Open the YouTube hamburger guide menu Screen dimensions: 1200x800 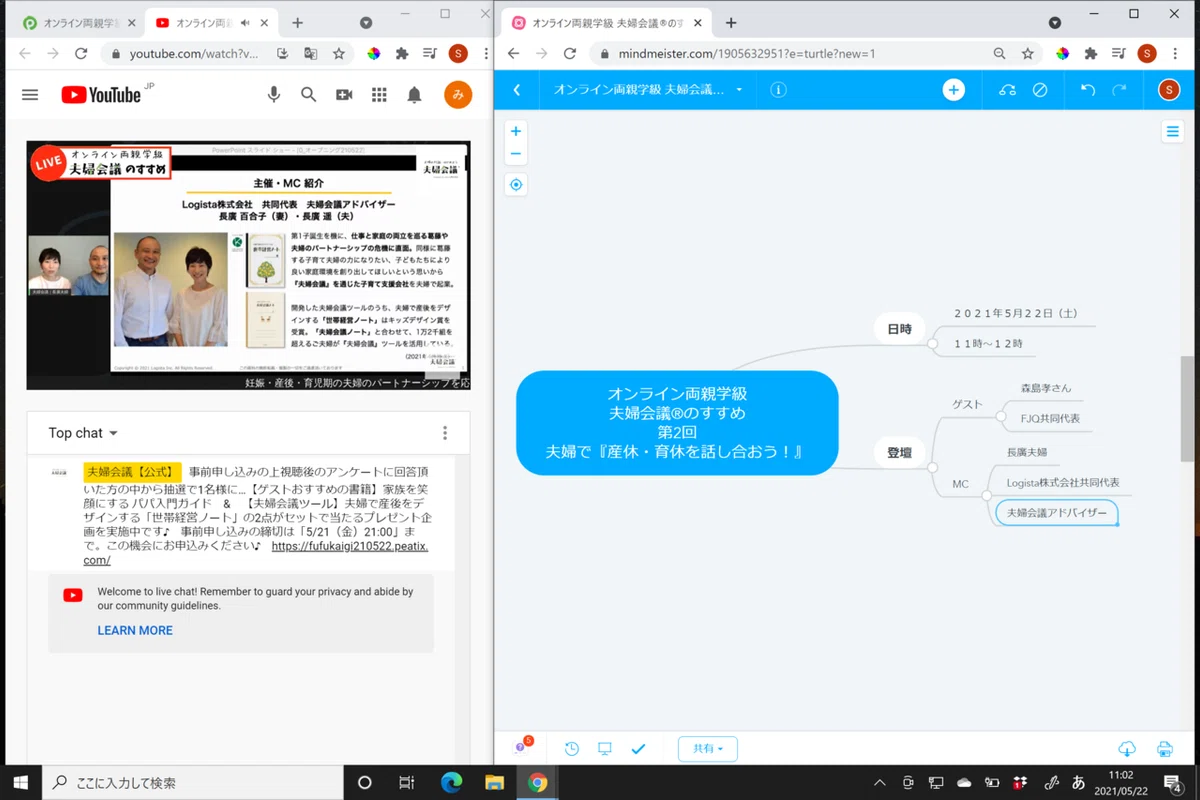(x=30, y=95)
